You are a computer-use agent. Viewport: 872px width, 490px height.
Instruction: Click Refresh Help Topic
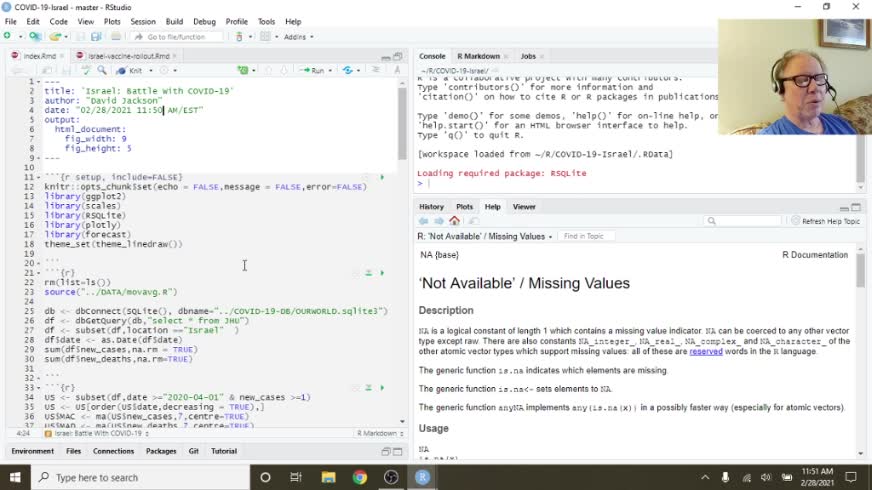point(826,221)
